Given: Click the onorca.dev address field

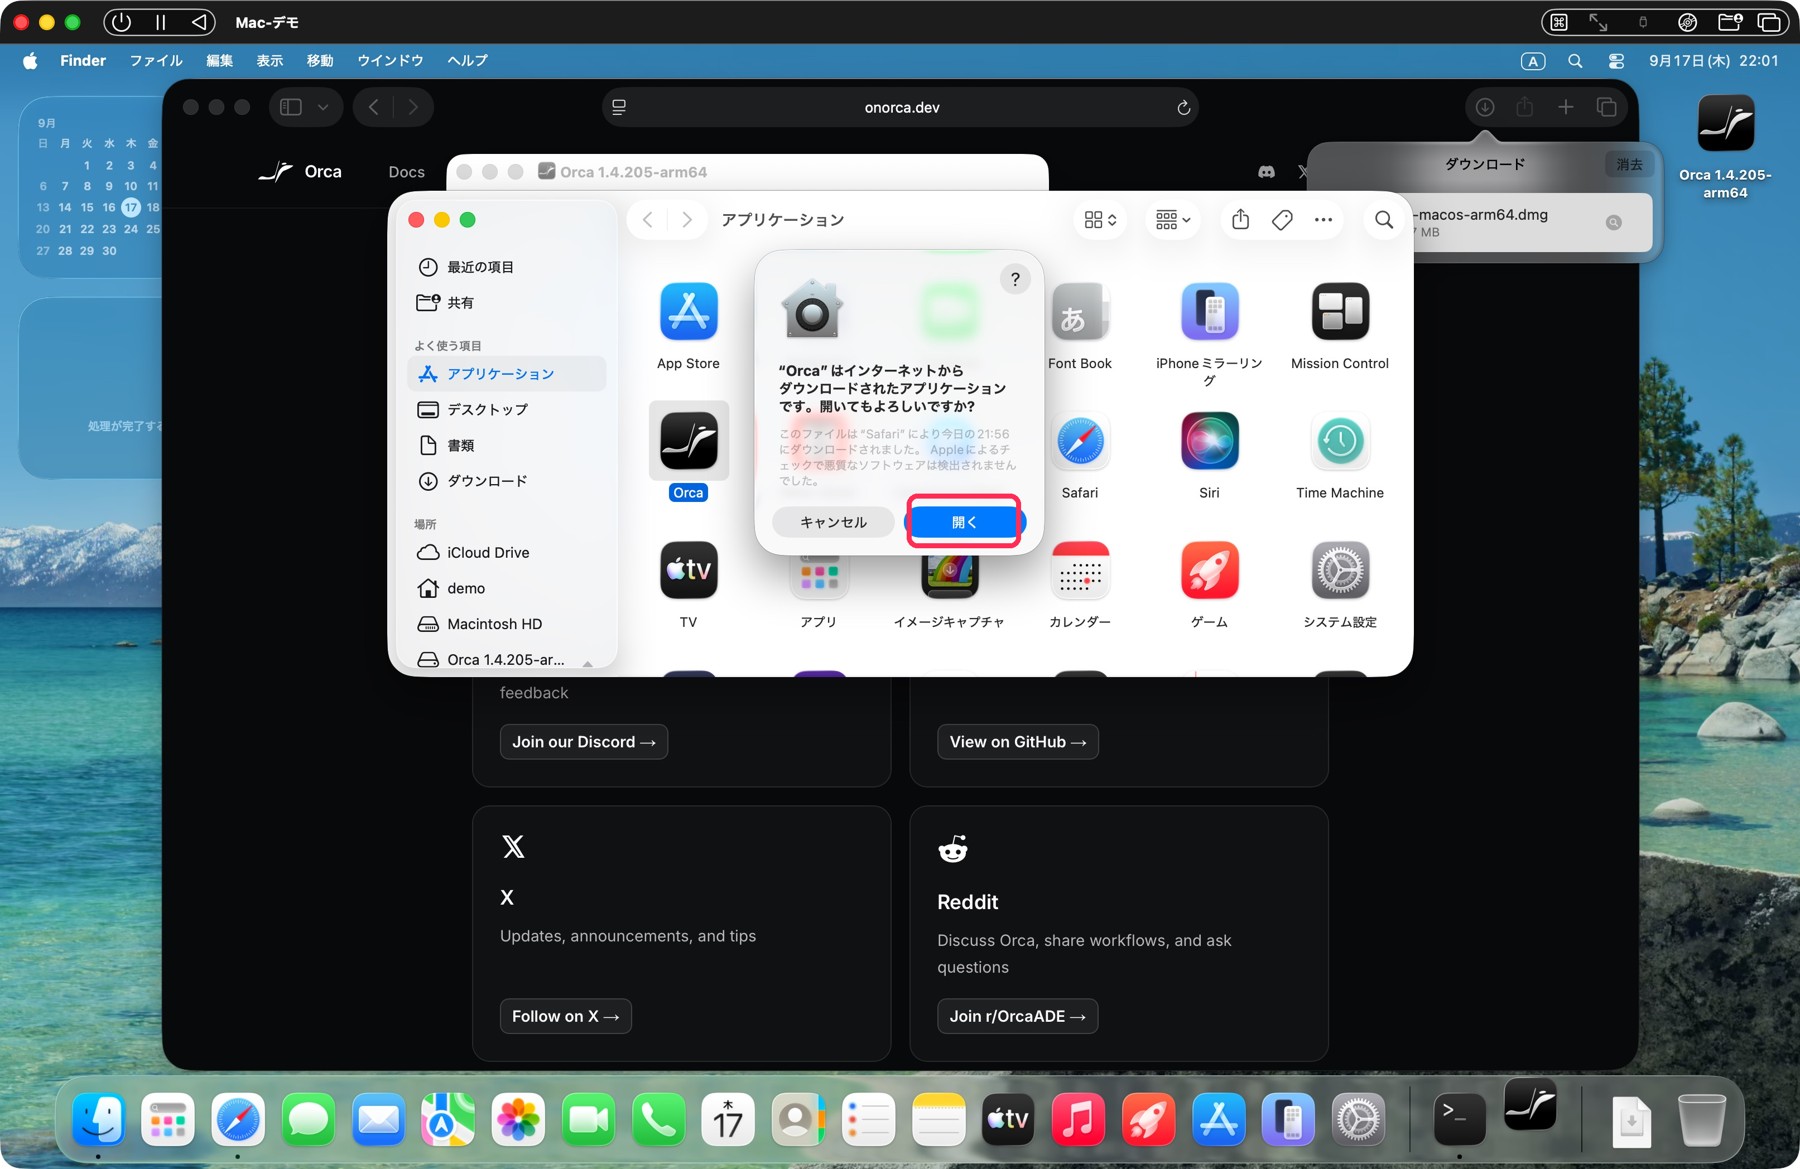Looking at the screenshot, I should coord(900,107).
